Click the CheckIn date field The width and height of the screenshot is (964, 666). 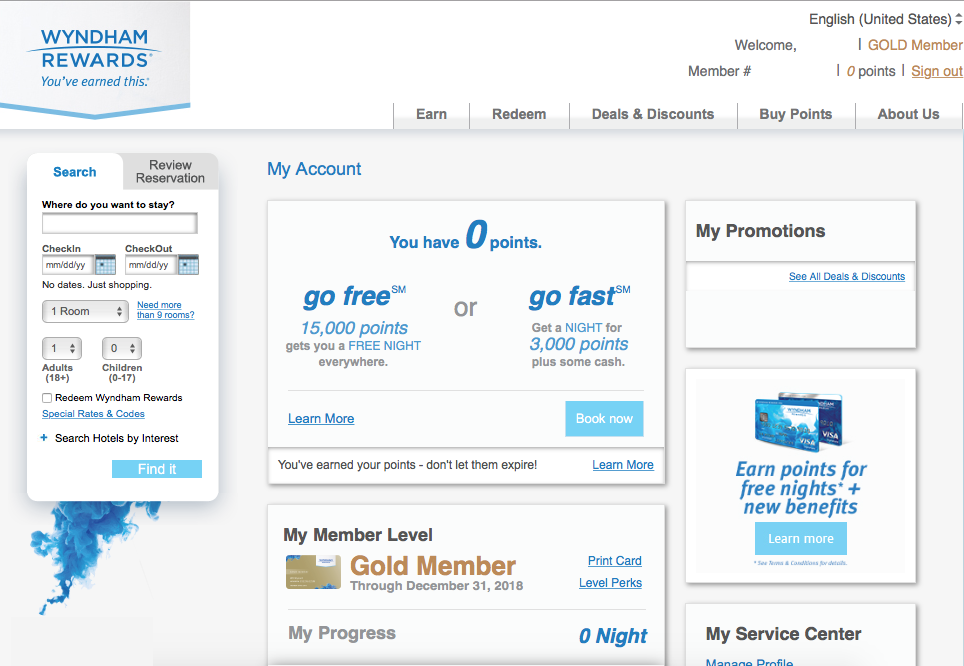(68, 265)
